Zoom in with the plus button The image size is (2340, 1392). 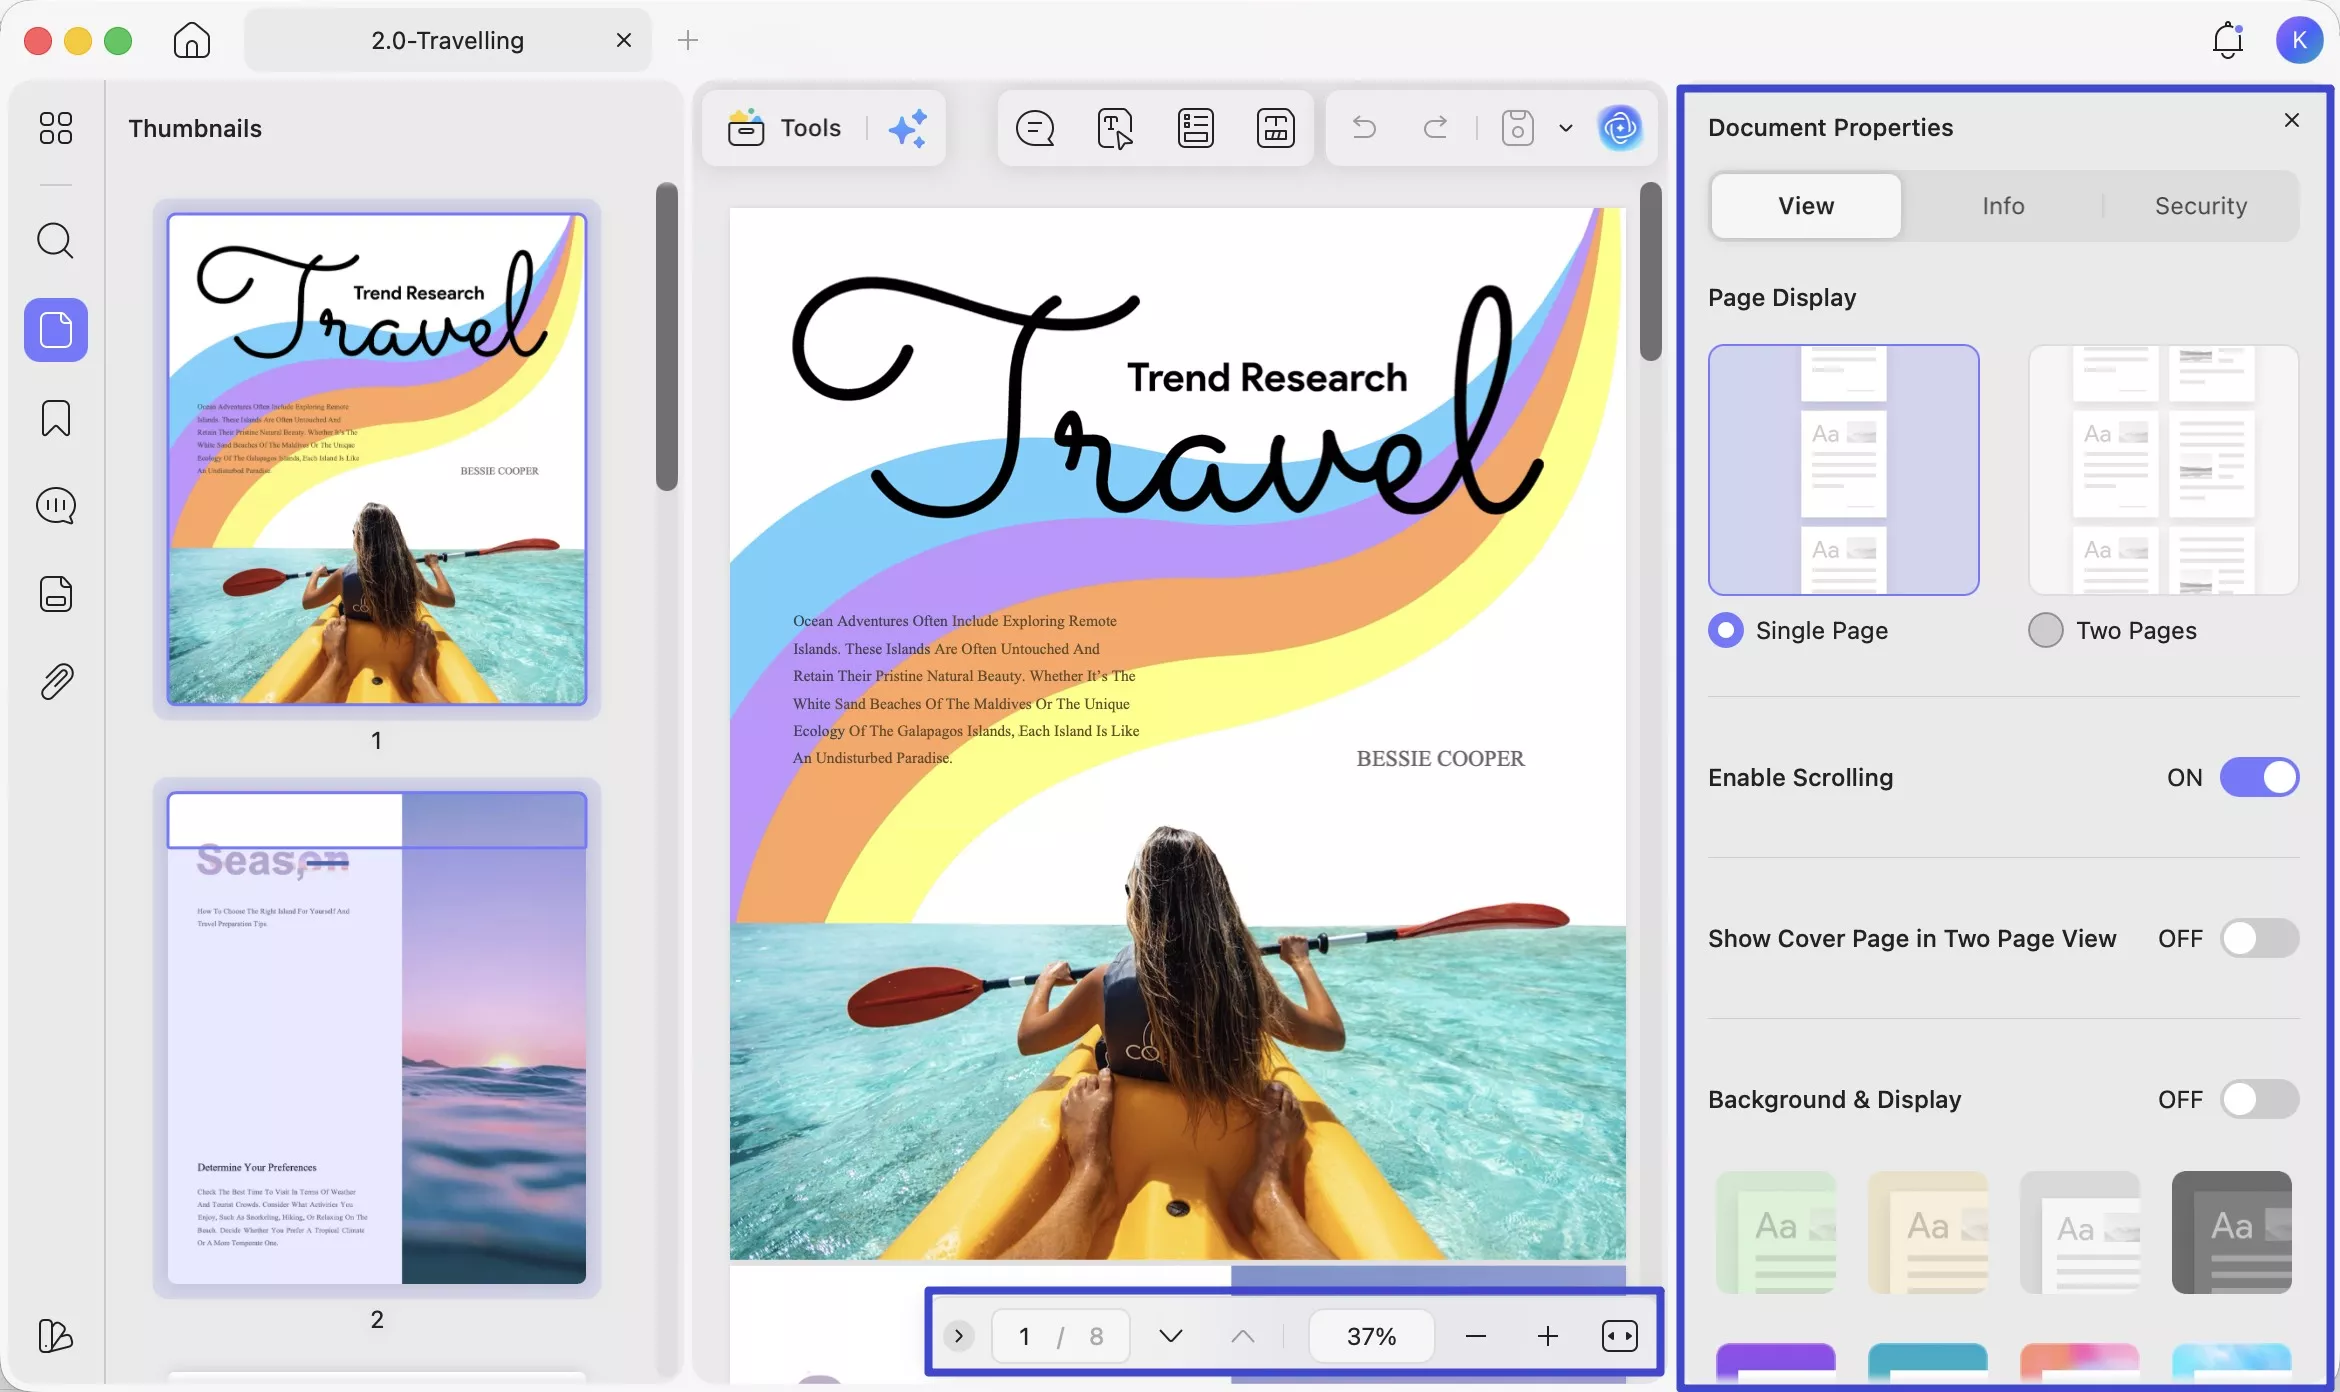click(1547, 1336)
